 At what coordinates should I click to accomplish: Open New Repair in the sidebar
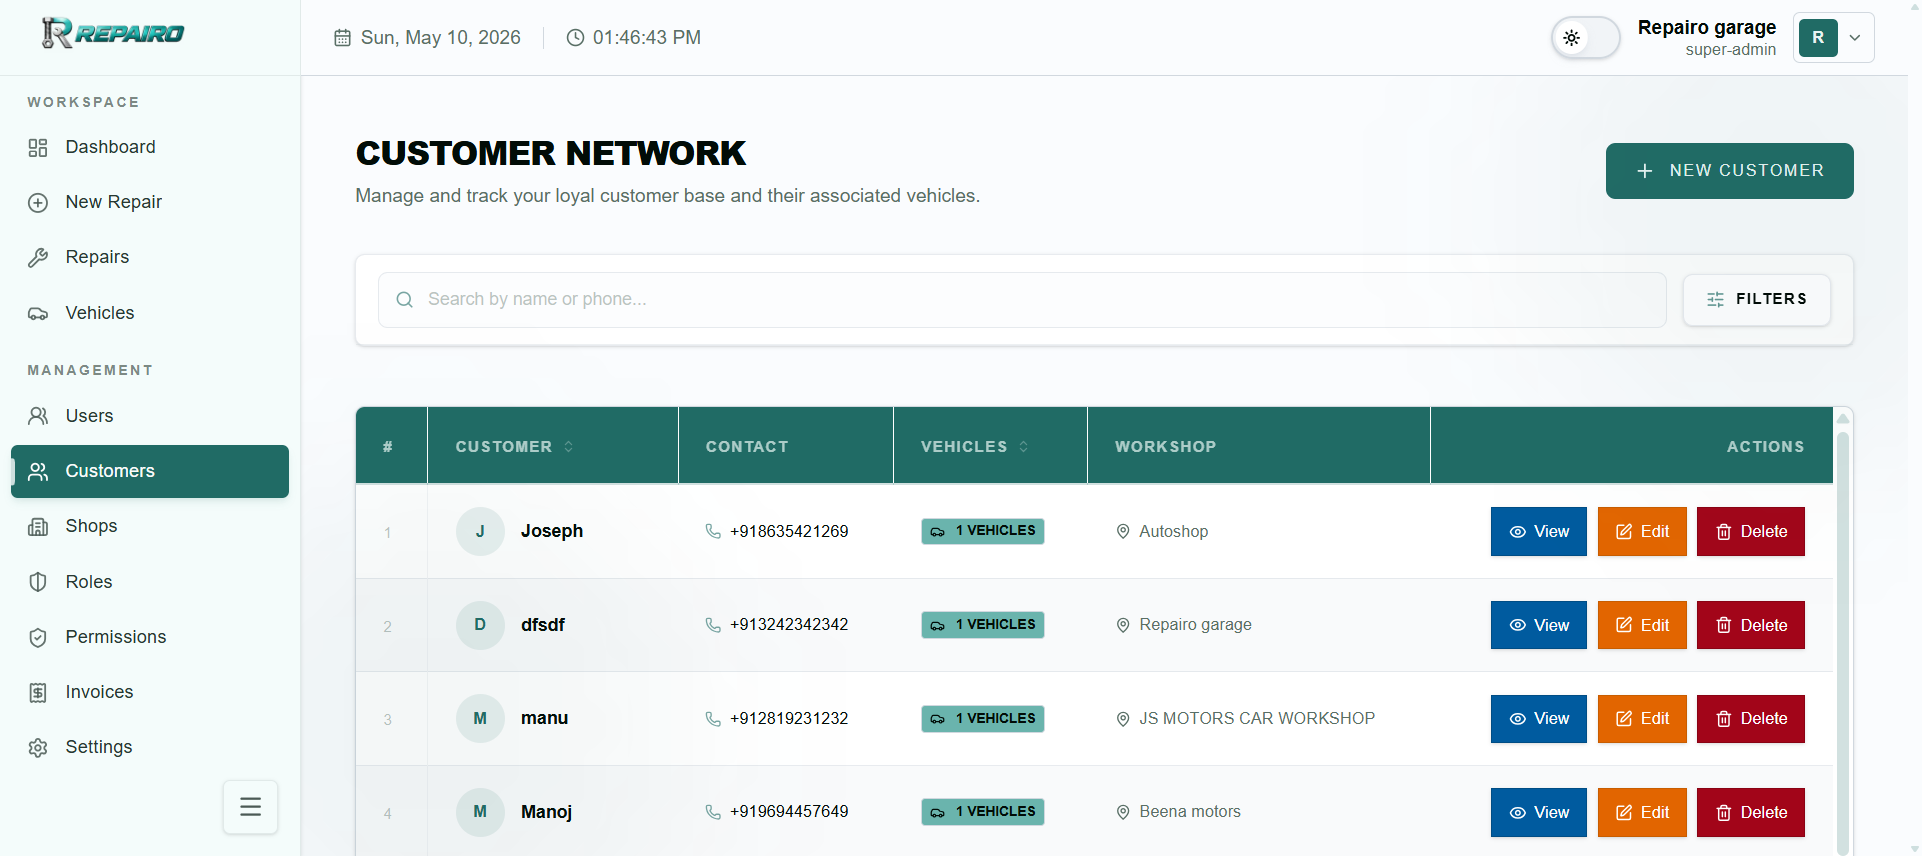tap(150, 202)
